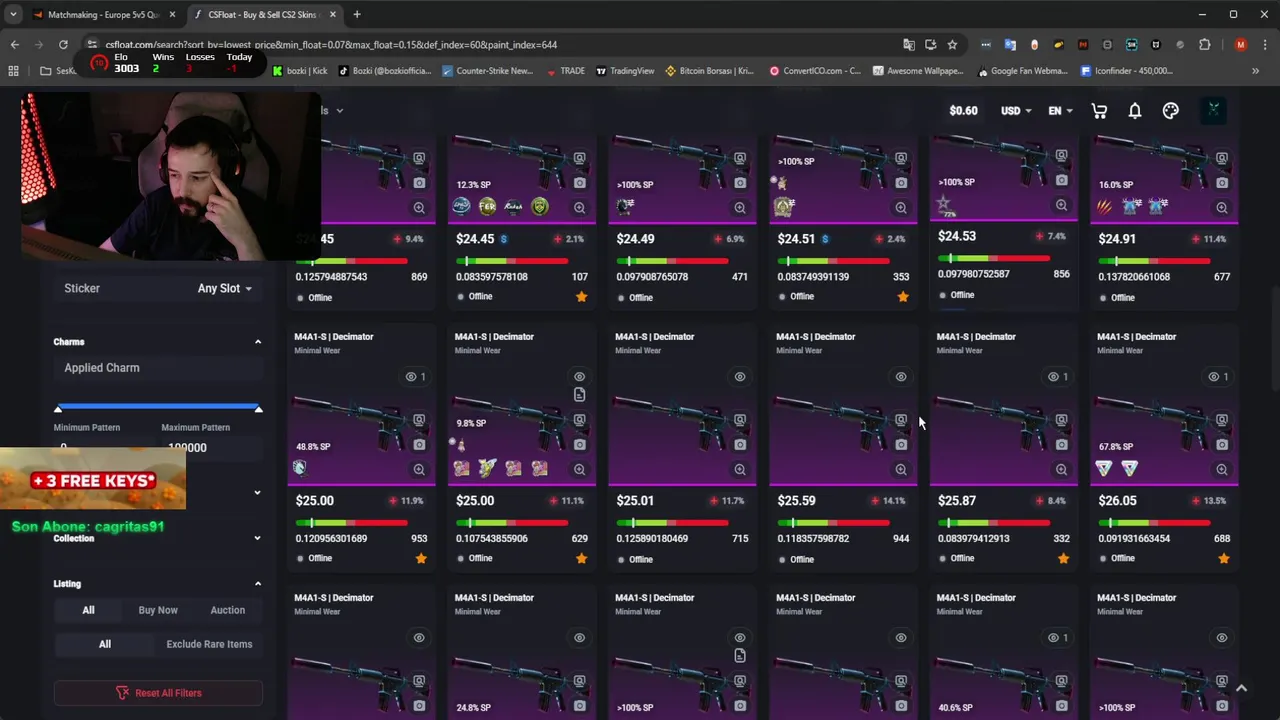Click screenshot camera icon on $25.01 card
The height and width of the screenshot is (720, 1280).
coord(740,444)
